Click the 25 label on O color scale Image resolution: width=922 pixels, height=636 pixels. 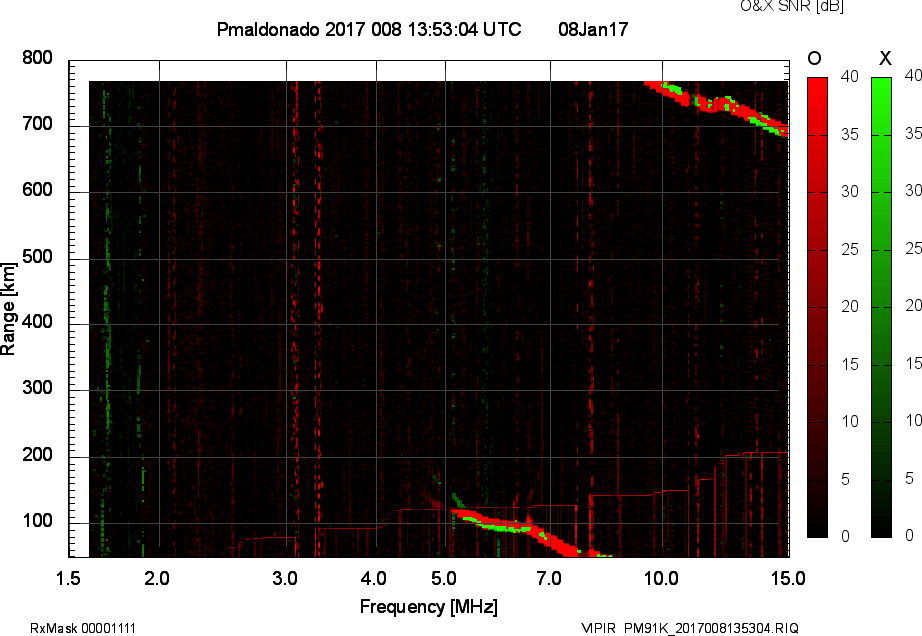[x=850, y=249]
